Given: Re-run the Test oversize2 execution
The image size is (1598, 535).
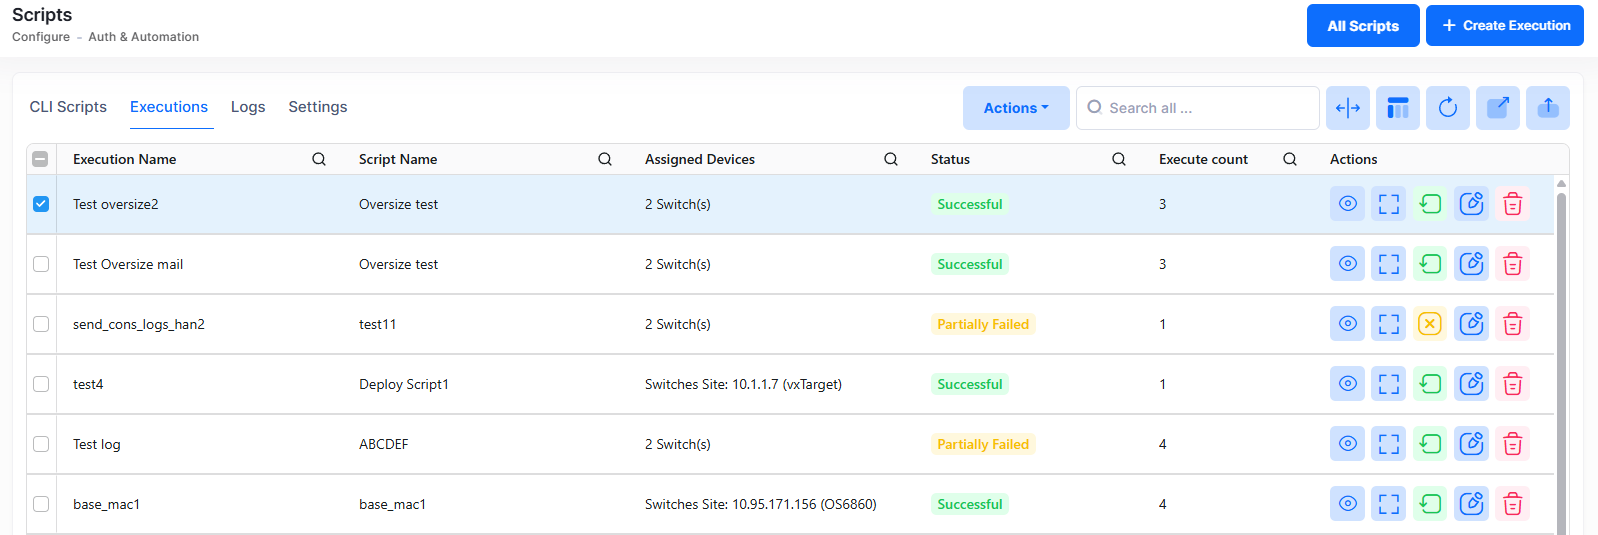Looking at the screenshot, I should click(x=1430, y=204).
